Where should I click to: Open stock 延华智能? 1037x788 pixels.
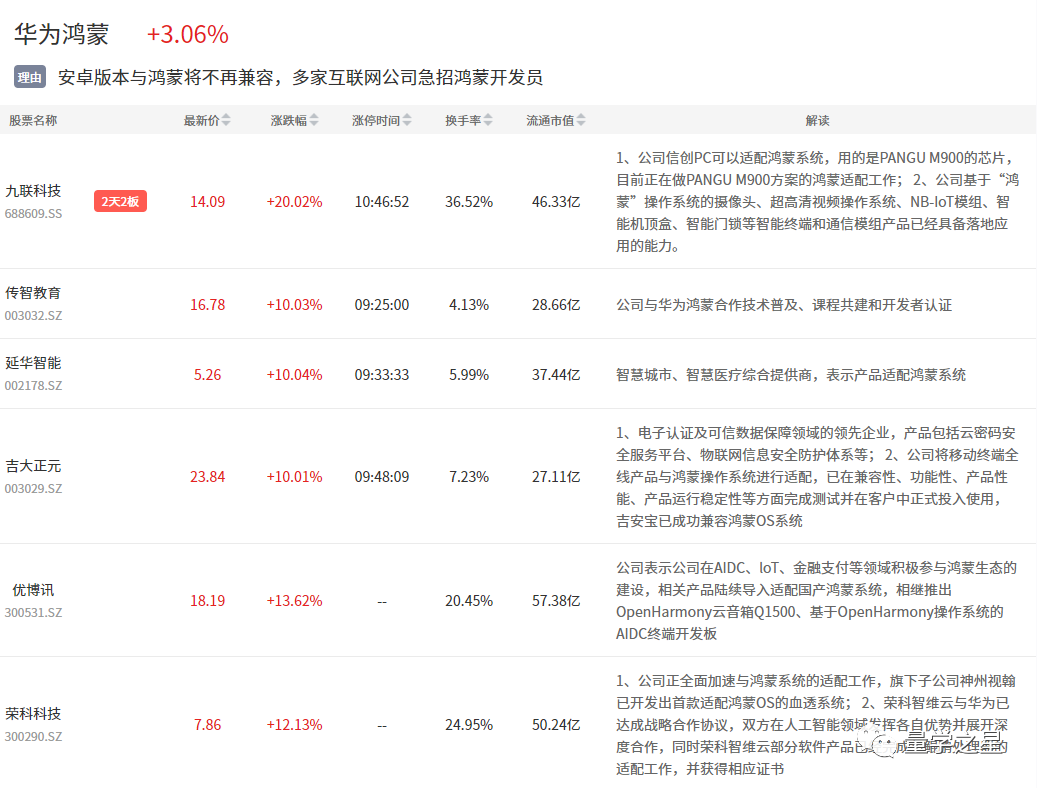(33, 363)
